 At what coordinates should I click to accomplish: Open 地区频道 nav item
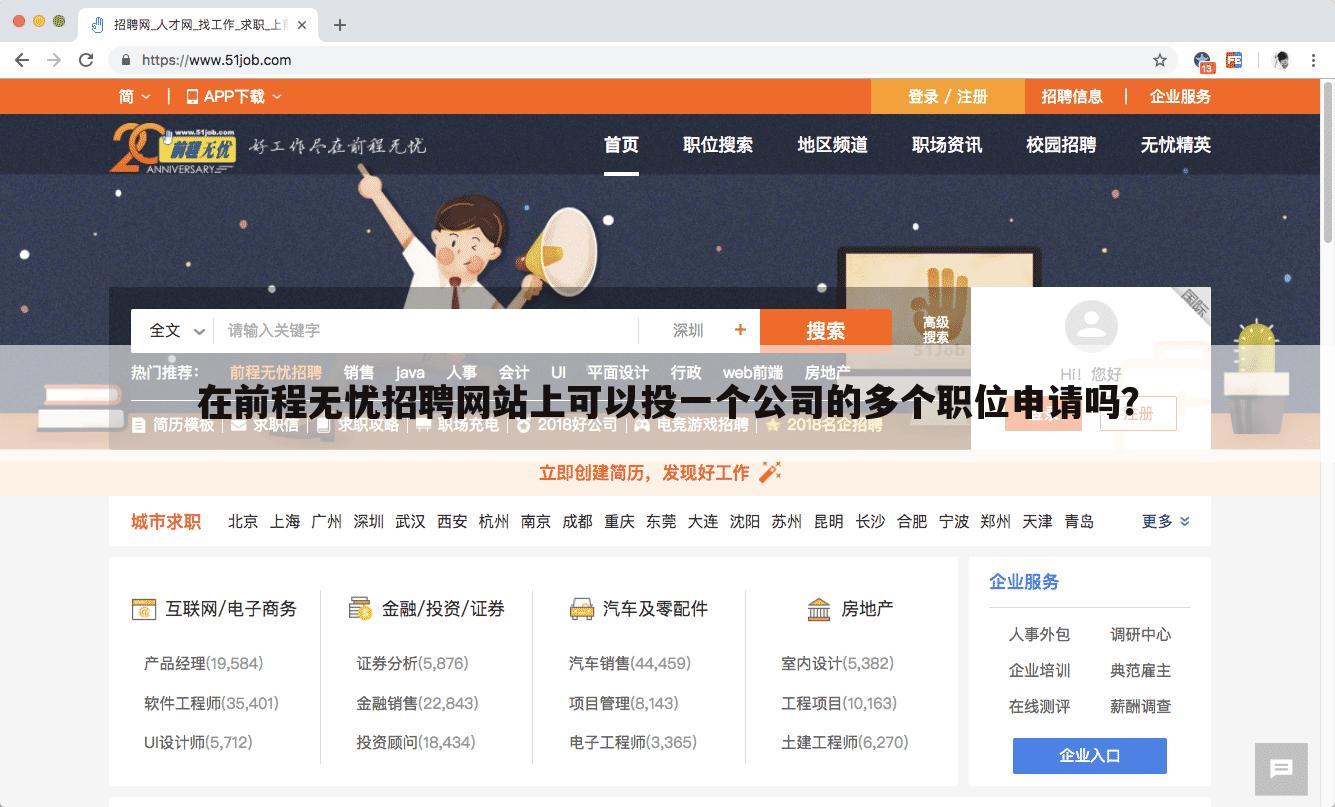pos(832,145)
